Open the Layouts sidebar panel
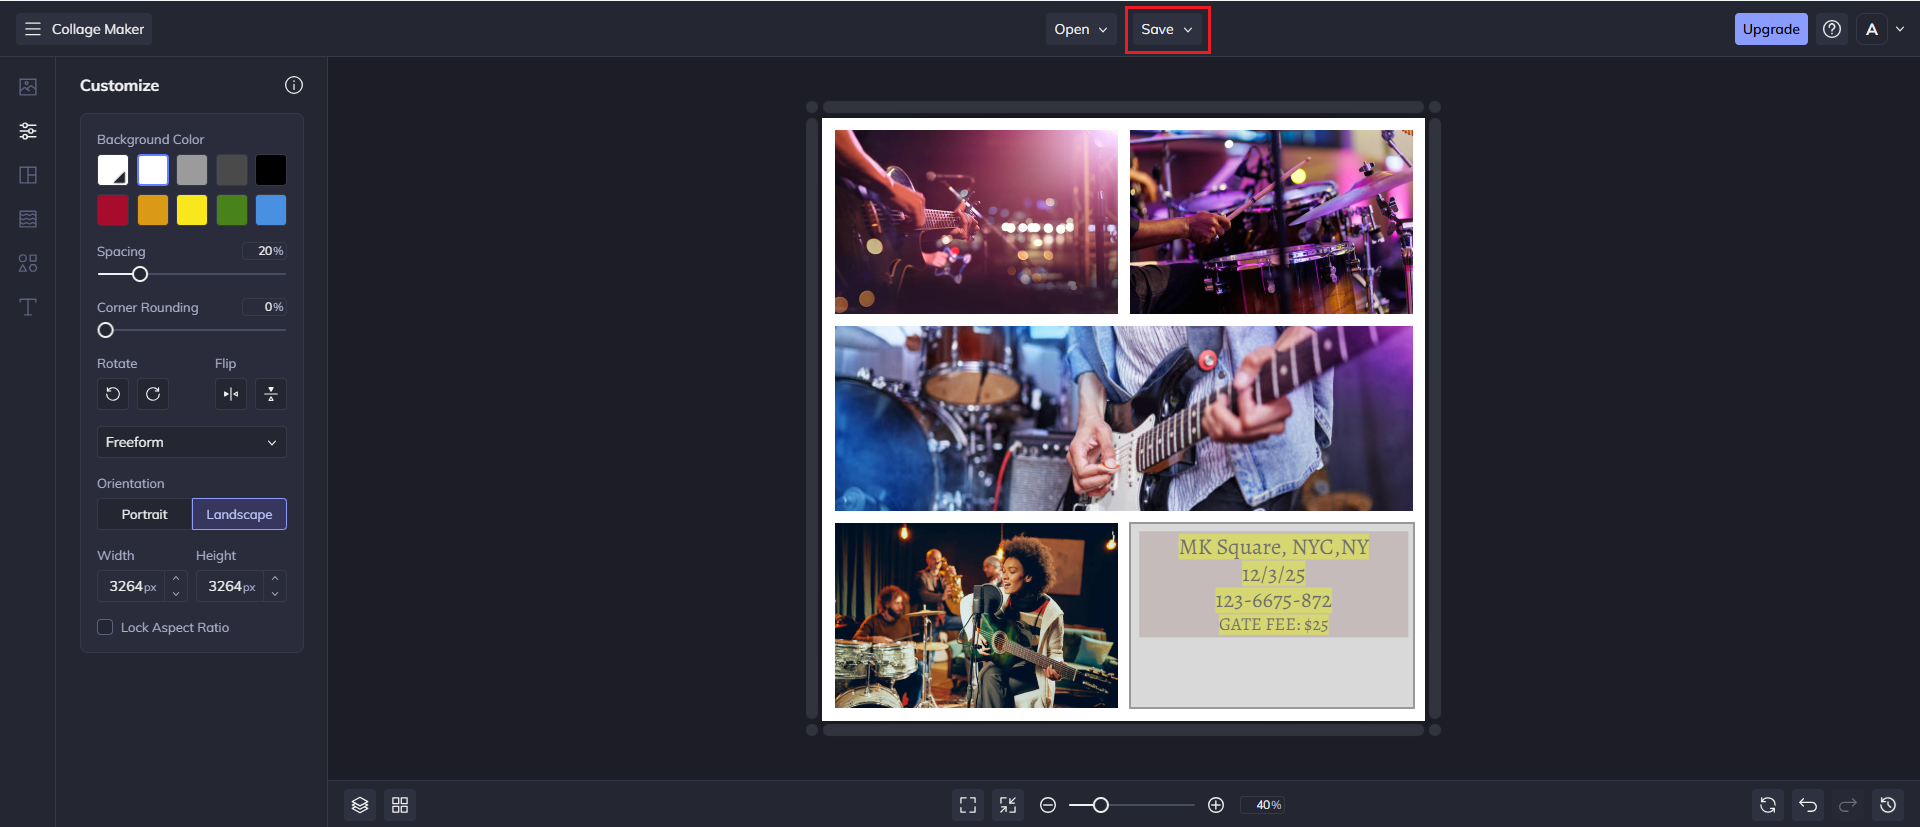 28,175
